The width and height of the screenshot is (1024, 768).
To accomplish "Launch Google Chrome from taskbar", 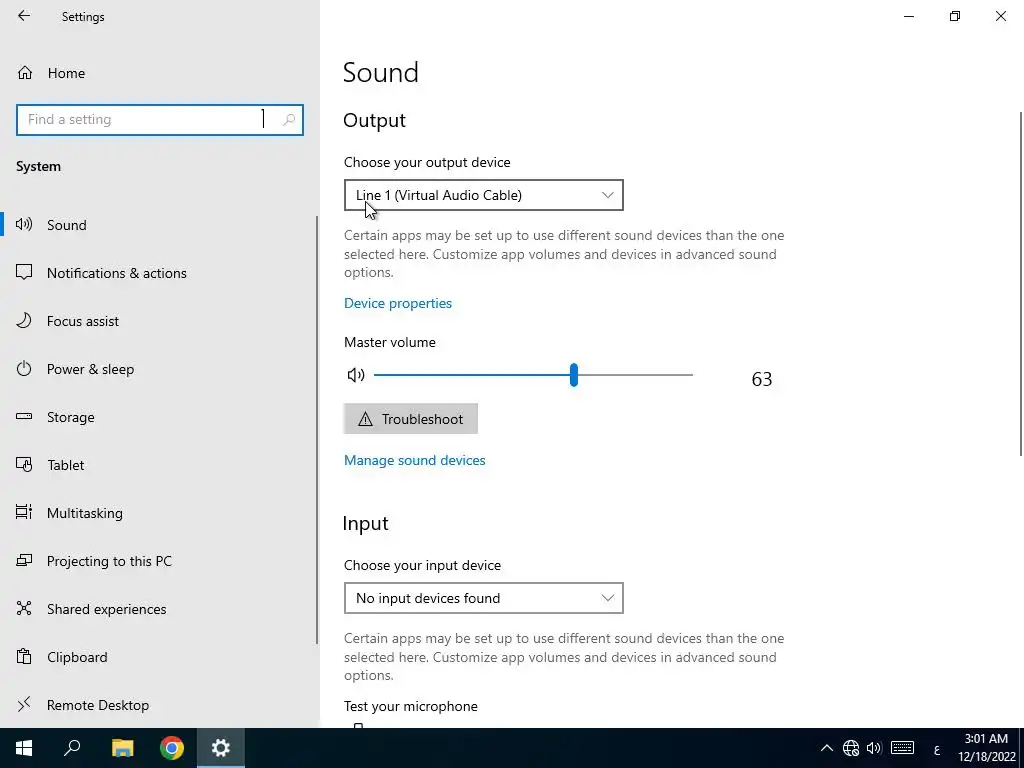I will coord(172,748).
